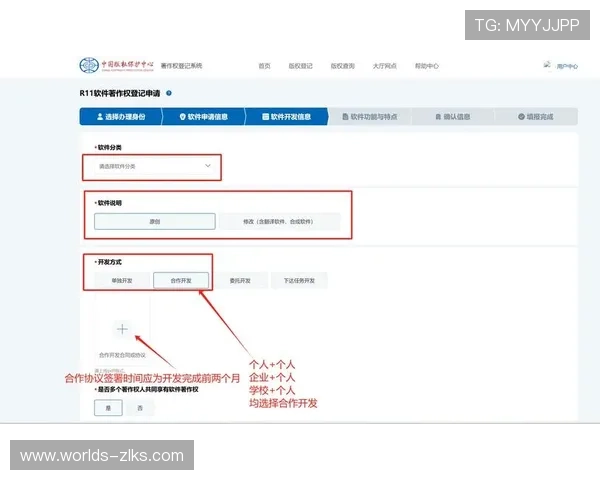This screenshot has width=600, height=480.
Task: Choose 委托开发 as the development mode
Action: tap(240, 281)
